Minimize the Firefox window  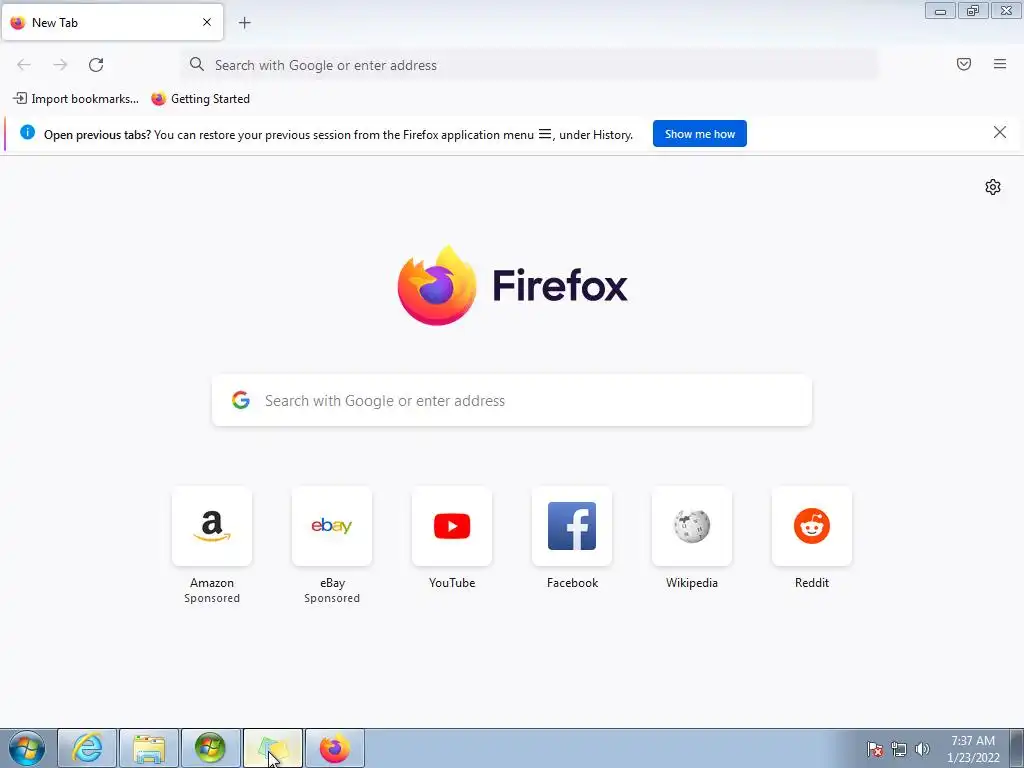[940, 10]
